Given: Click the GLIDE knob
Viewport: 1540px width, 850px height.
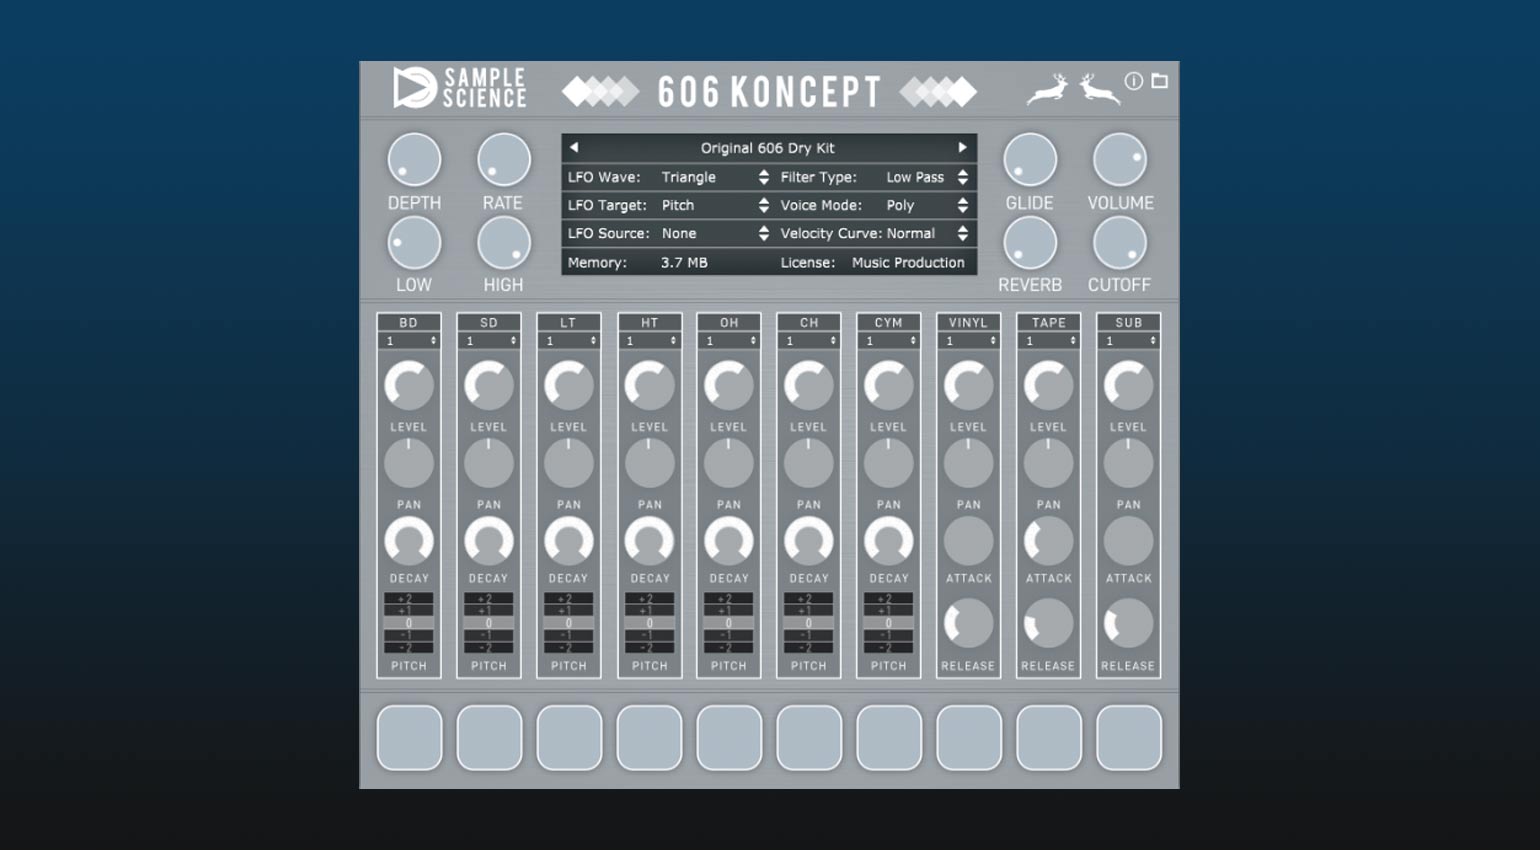Looking at the screenshot, I should click(1030, 160).
